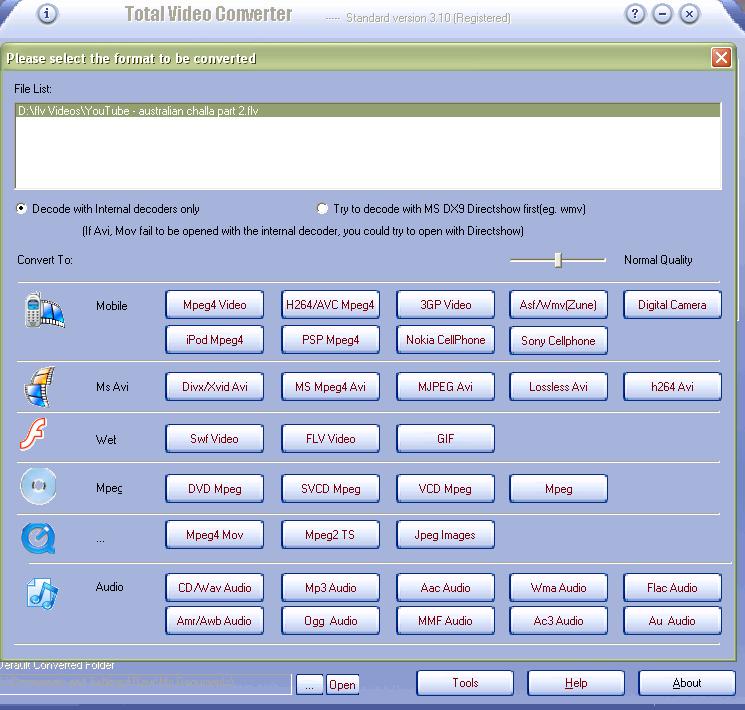The width and height of the screenshot is (745, 710).
Task: Click the QuickTime category icon
Action: coord(38,538)
